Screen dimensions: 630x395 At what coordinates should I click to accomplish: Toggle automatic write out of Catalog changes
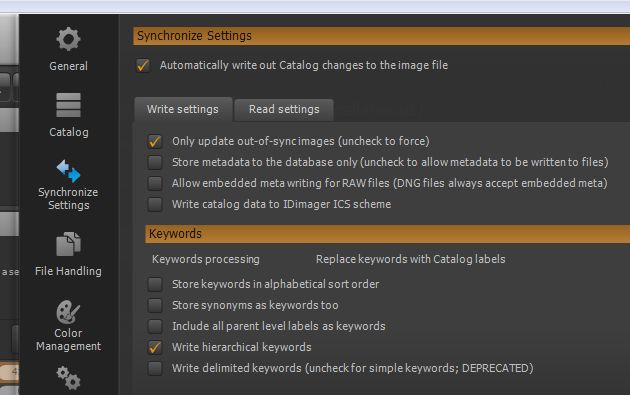point(143,65)
